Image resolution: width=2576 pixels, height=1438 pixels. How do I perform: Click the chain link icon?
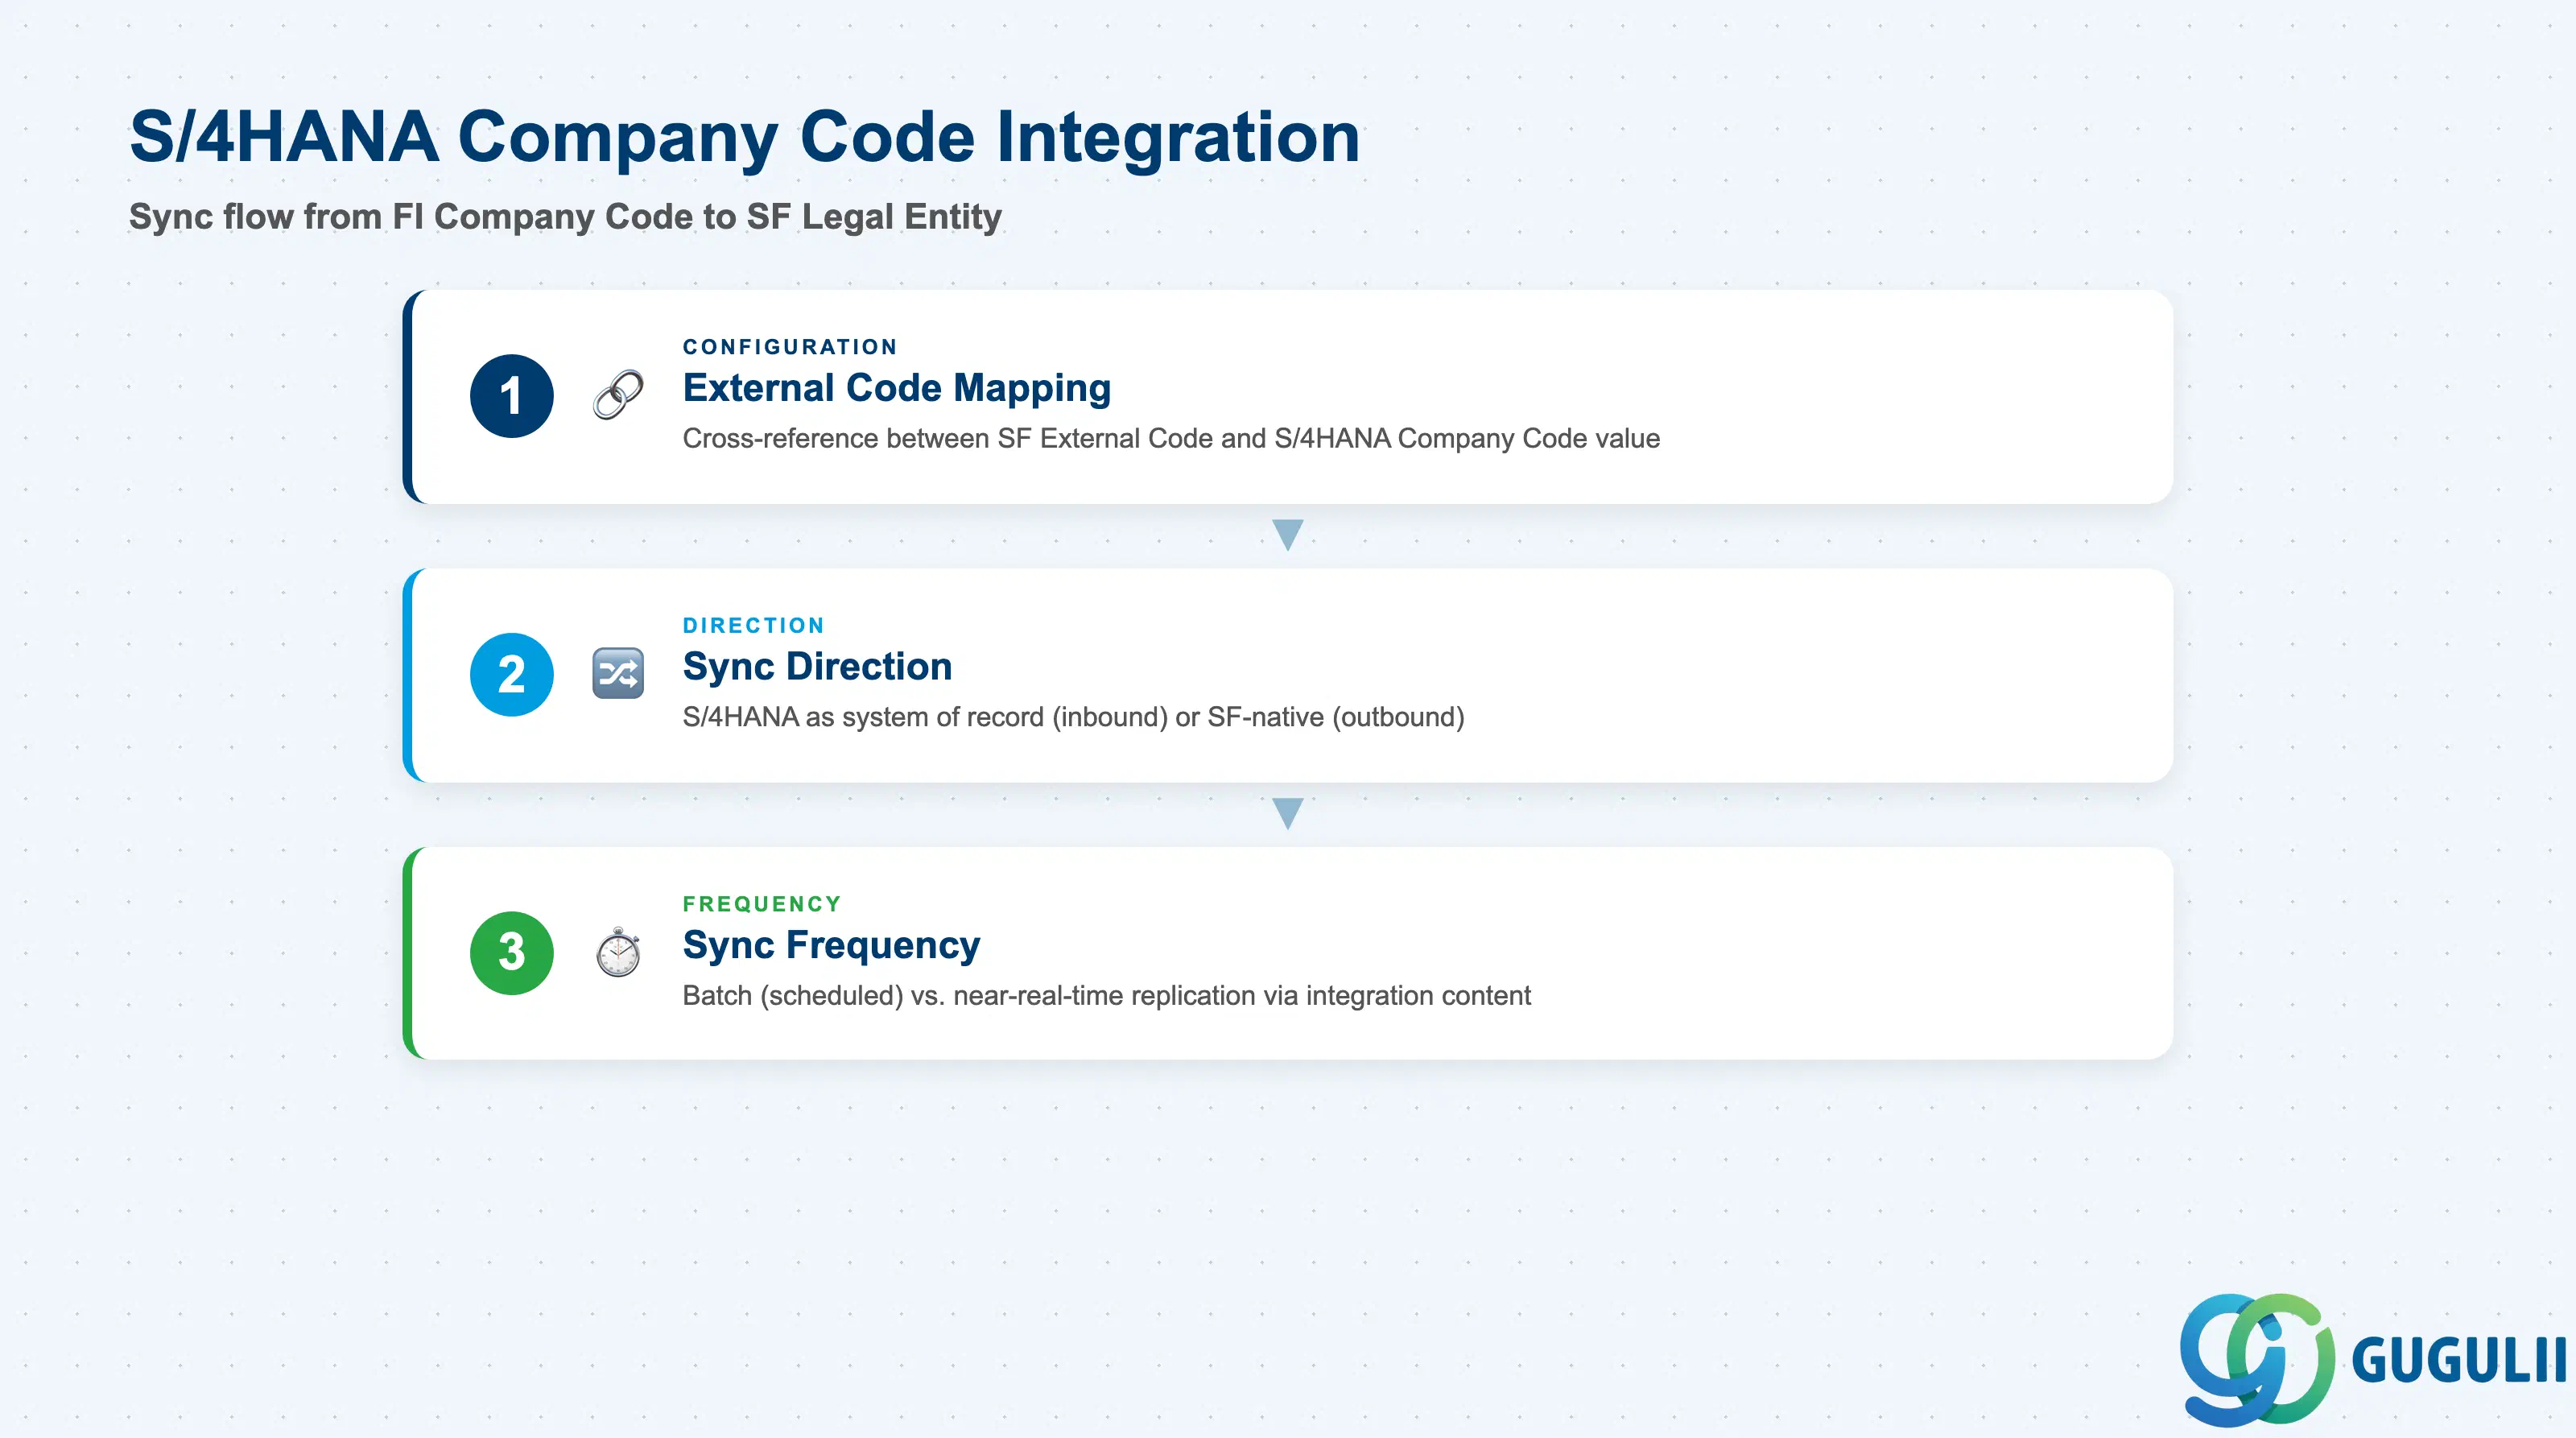[618, 395]
